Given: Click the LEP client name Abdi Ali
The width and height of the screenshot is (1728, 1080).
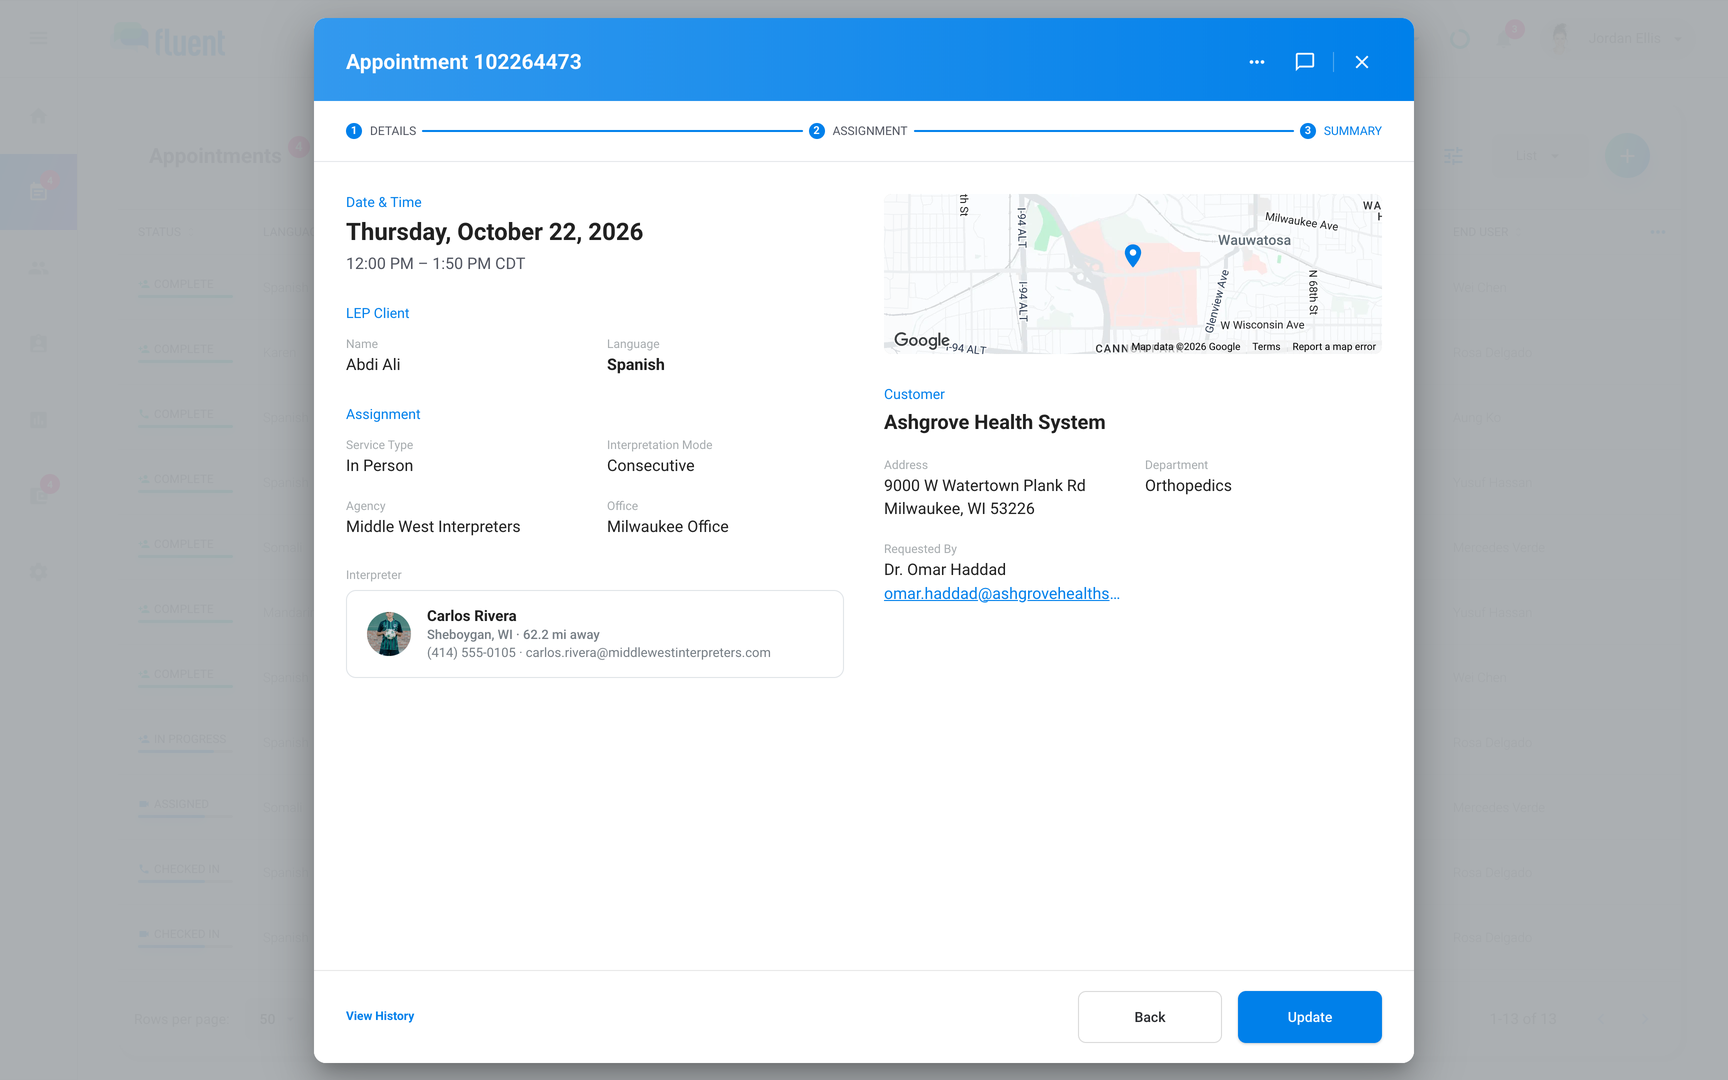Looking at the screenshot, I should pyautogui.click(x=373, y=365).
